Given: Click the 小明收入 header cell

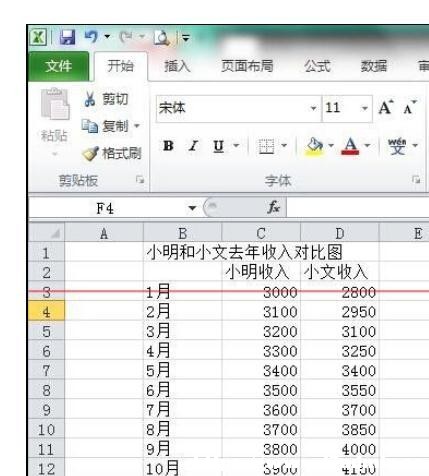Looking at the screenshot, I should pyautogui.click(x=261, y=272).
